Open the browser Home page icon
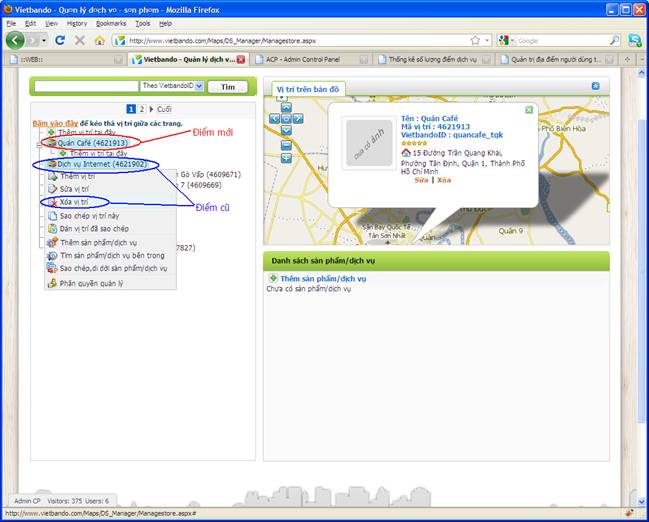 point(99,40)
